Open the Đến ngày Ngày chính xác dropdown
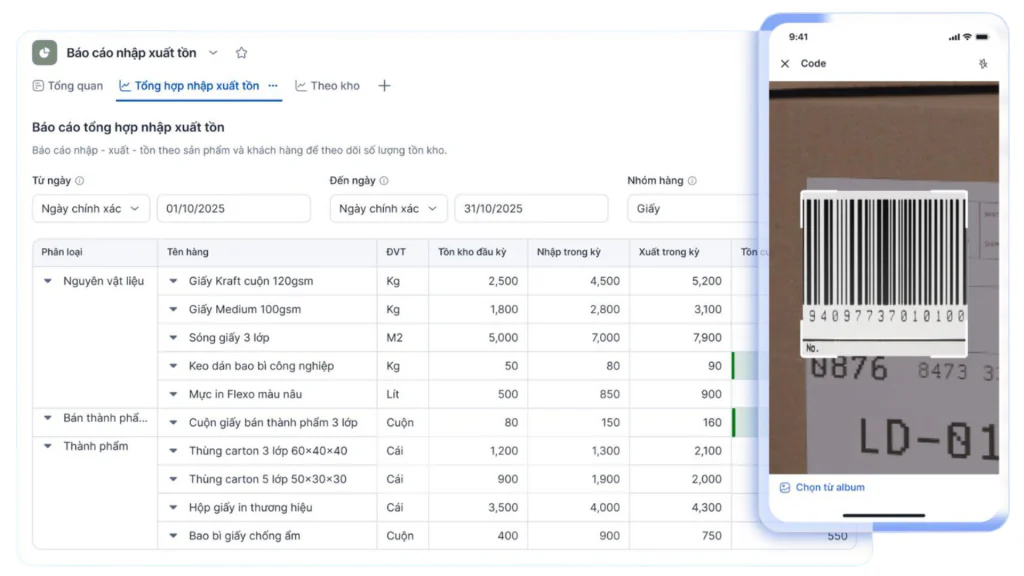 (389, 209)
